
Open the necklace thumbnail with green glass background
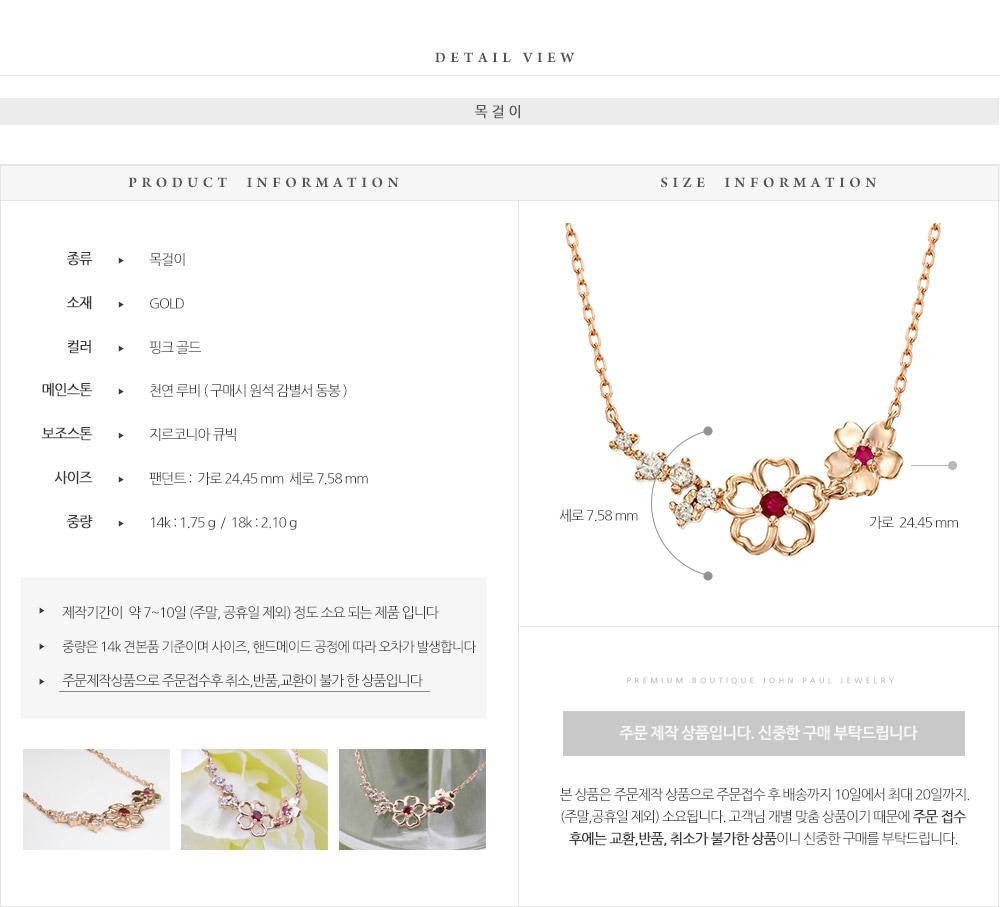413,799
